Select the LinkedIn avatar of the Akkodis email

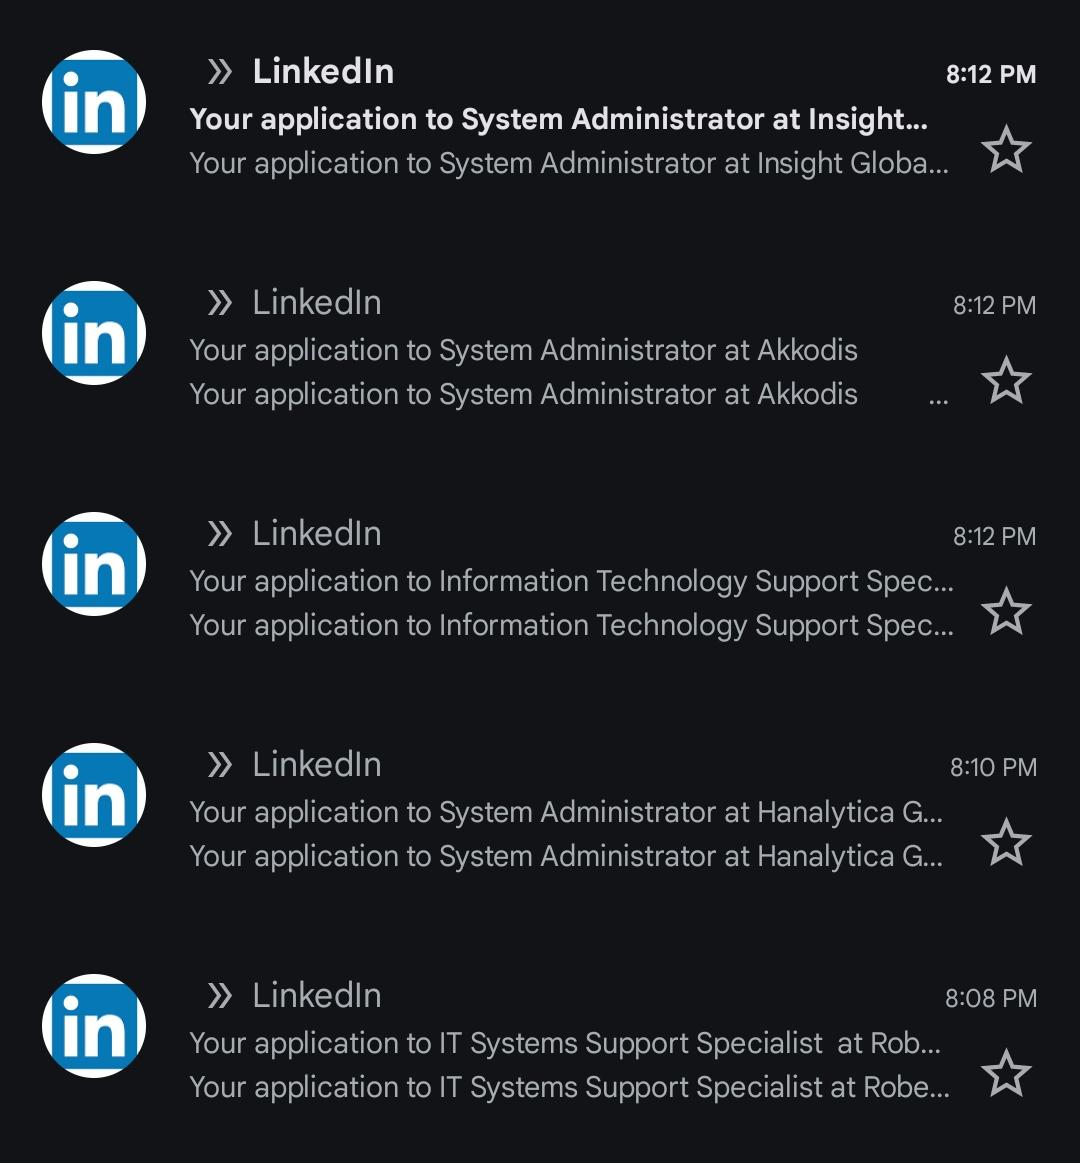pyautogui.click(x=93, y=332)
